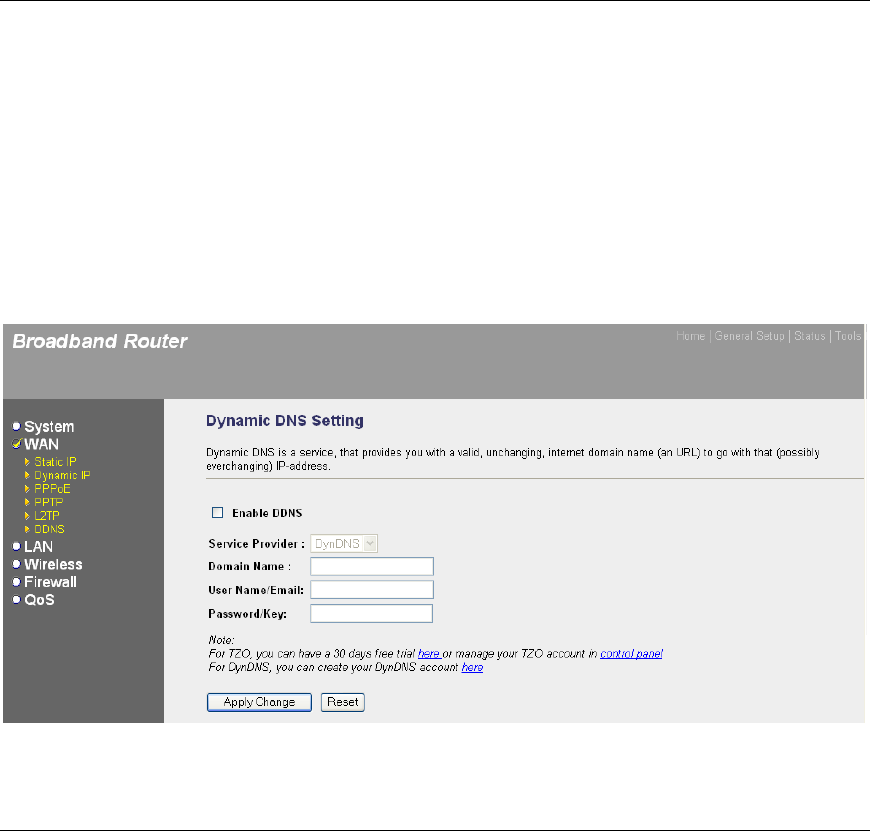
Task: Click the checkmark icon beside WAN
Action: click(17, 443)
